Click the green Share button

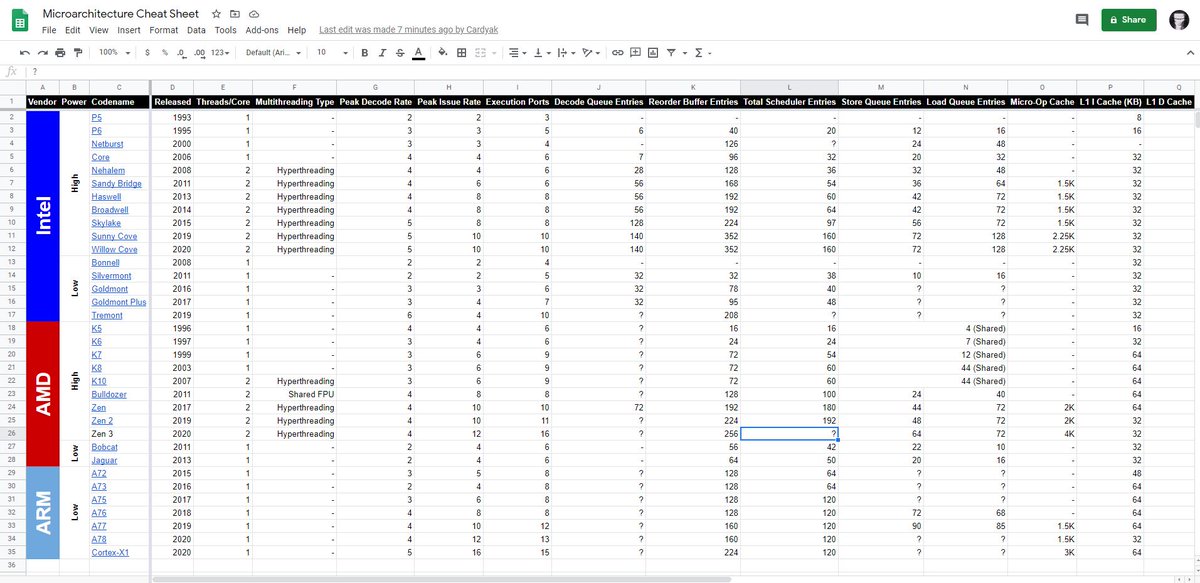pyautogui.click(x=1128, y=20)
